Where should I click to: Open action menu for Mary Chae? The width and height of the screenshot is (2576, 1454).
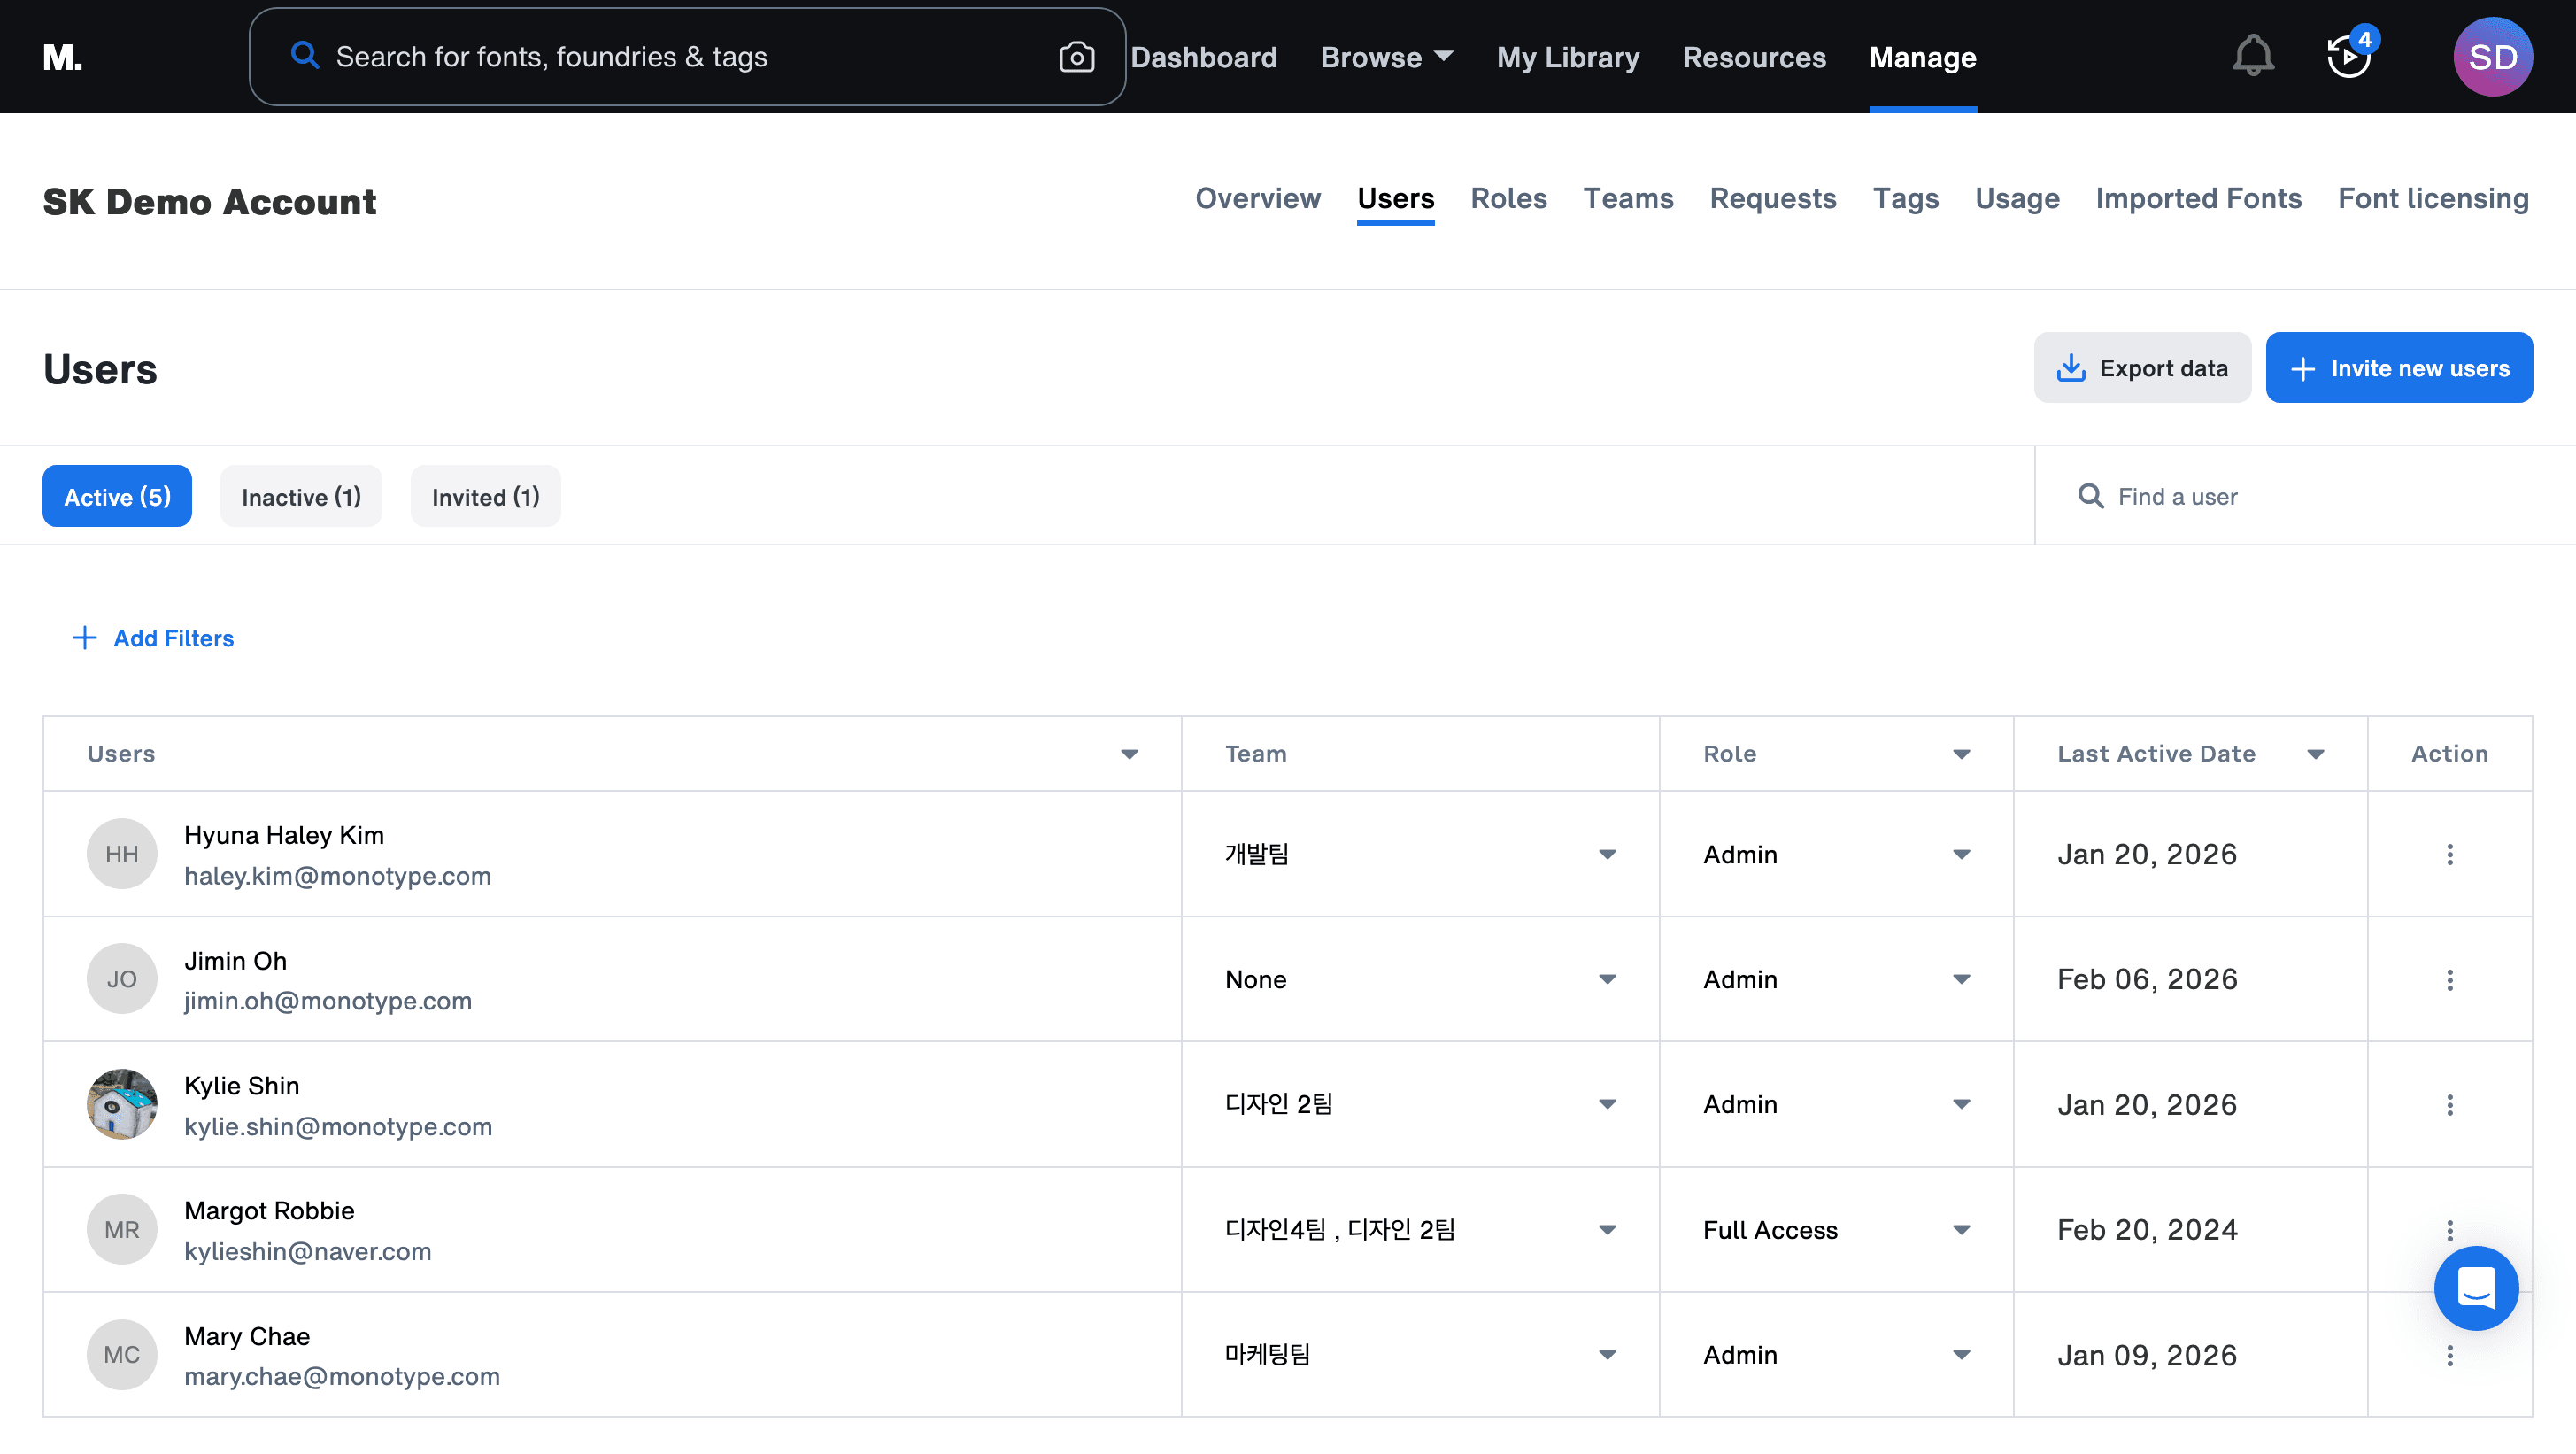[2449, 1355]
